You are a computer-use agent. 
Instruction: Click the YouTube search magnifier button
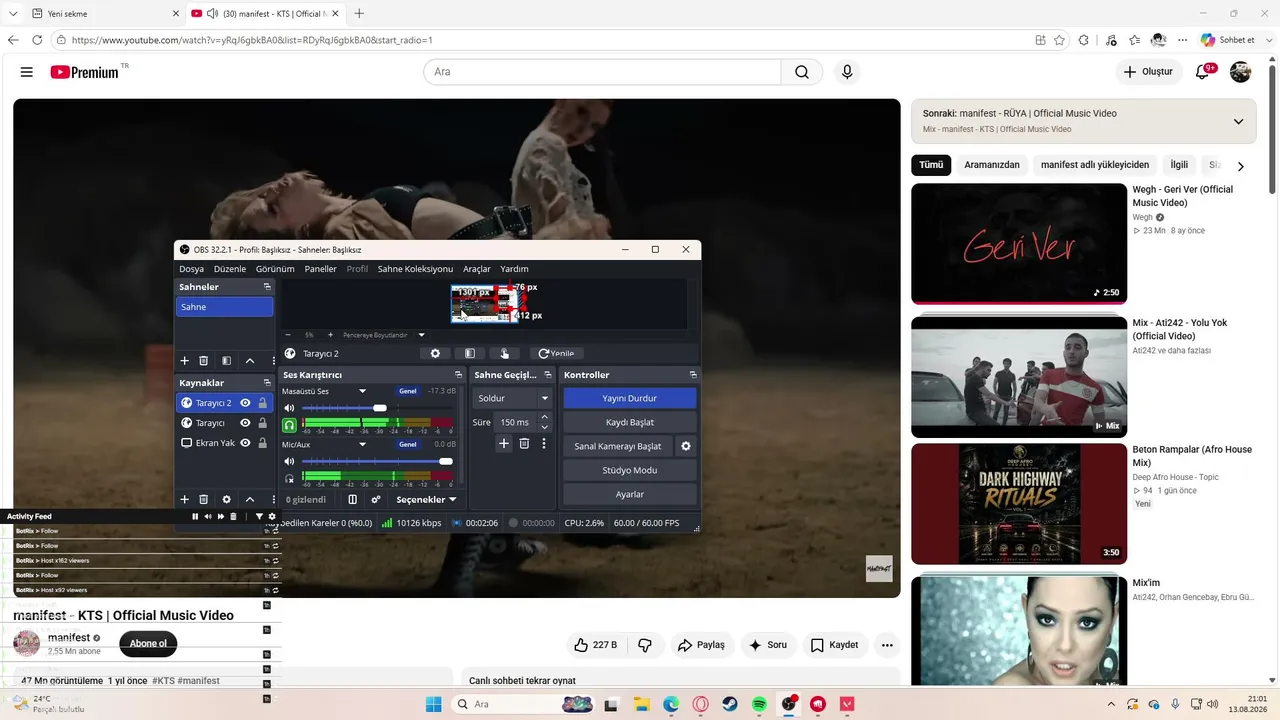point(802,72)
